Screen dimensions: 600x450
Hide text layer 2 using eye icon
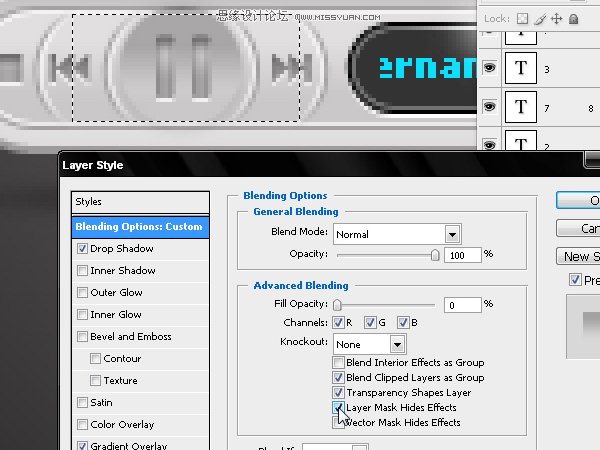tap(489, 145)
